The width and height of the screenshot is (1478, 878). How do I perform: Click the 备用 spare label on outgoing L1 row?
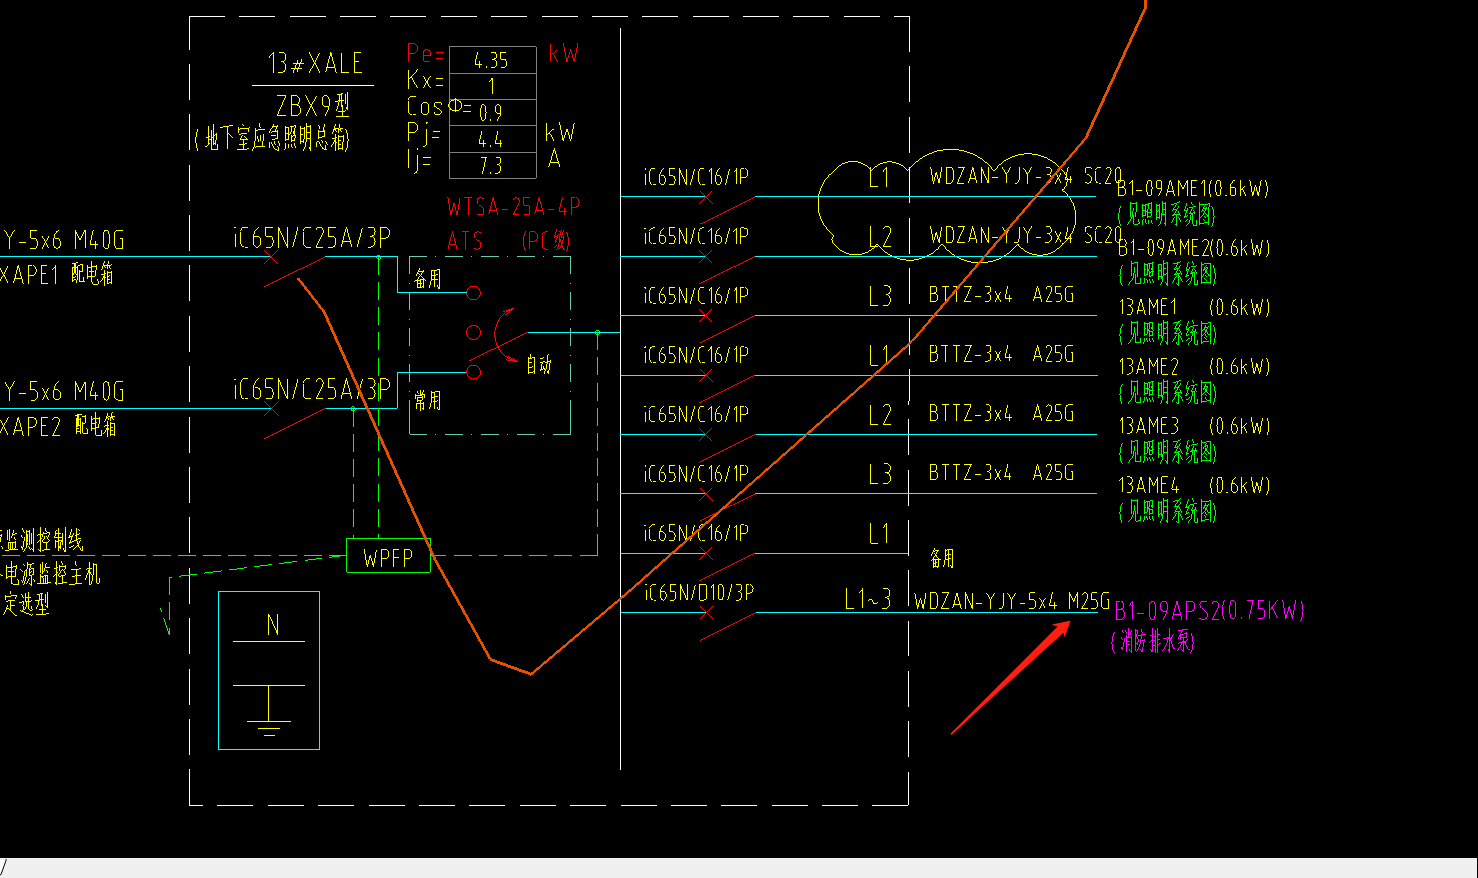coord(942,558)
